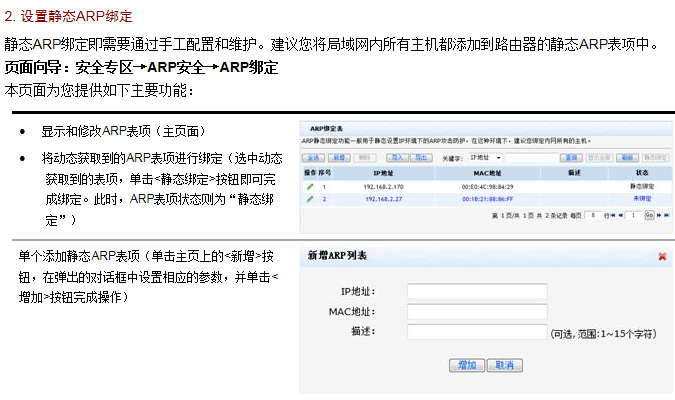
Task: Click 页面向导 navigation path text
Action: click(x=141, y=67)
